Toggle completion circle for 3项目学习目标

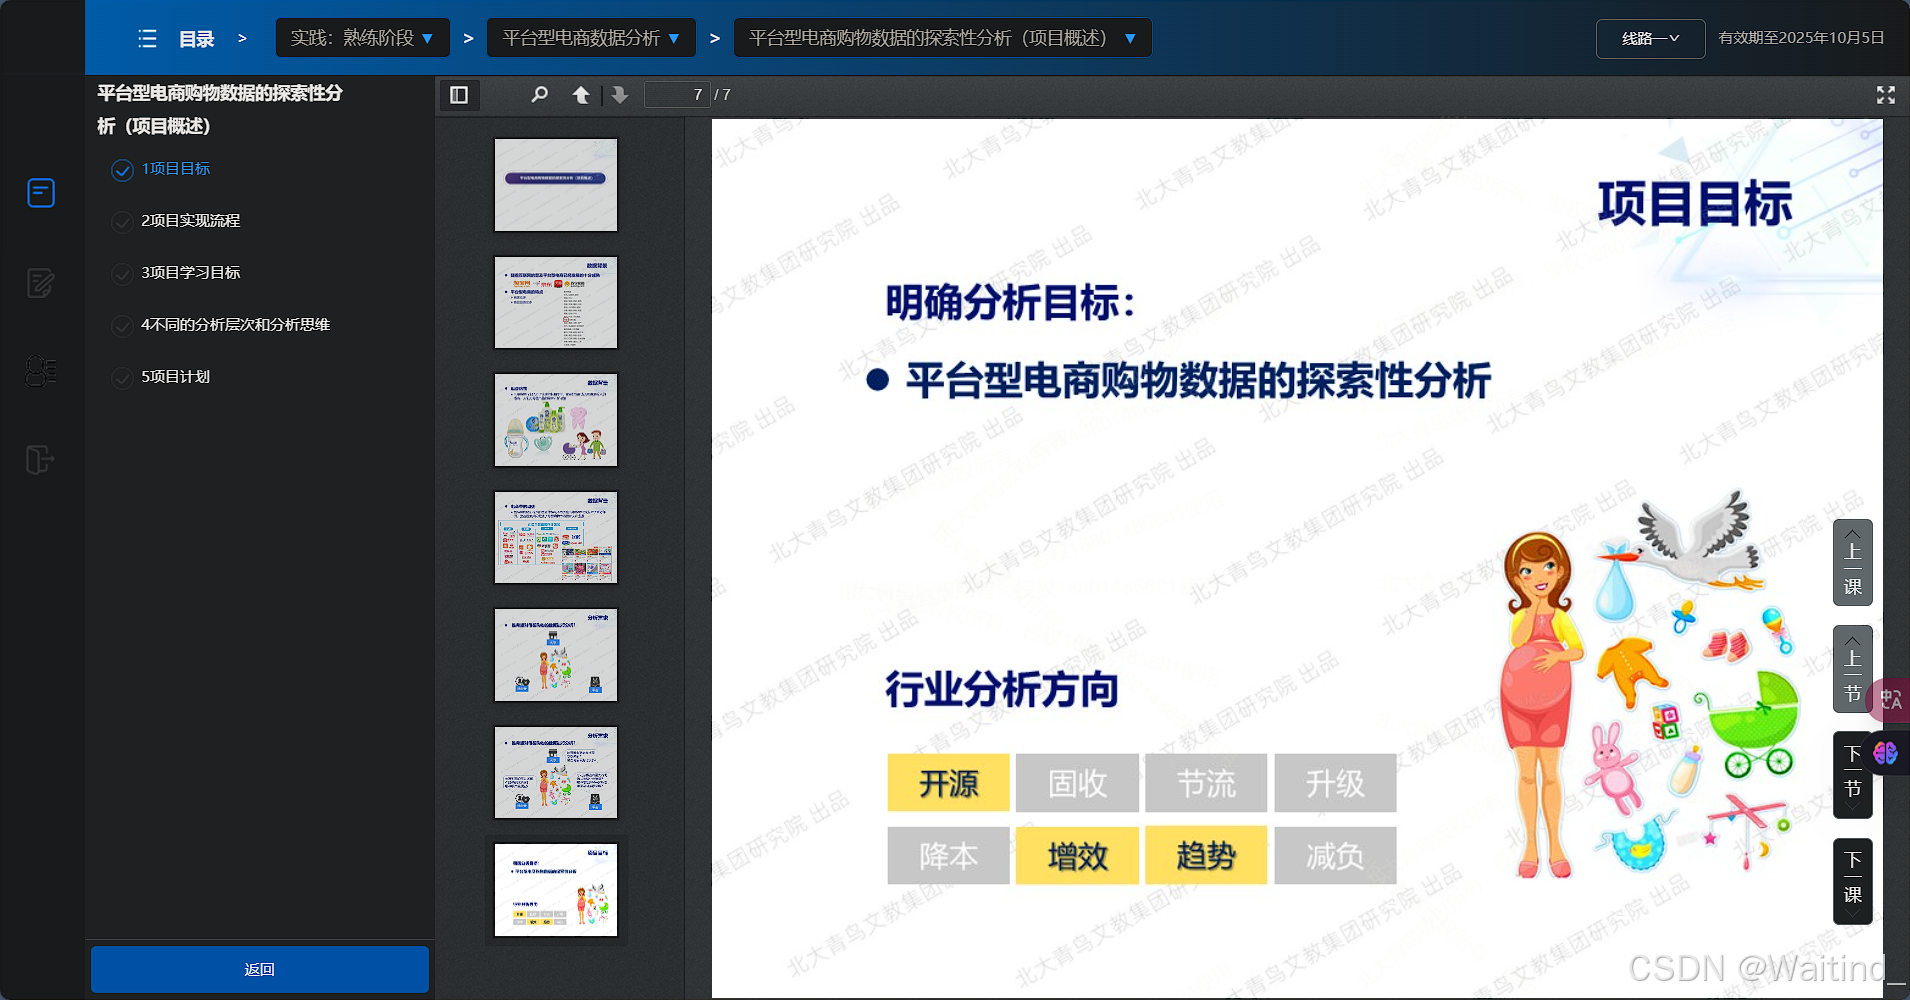click(x=122, y=274)
